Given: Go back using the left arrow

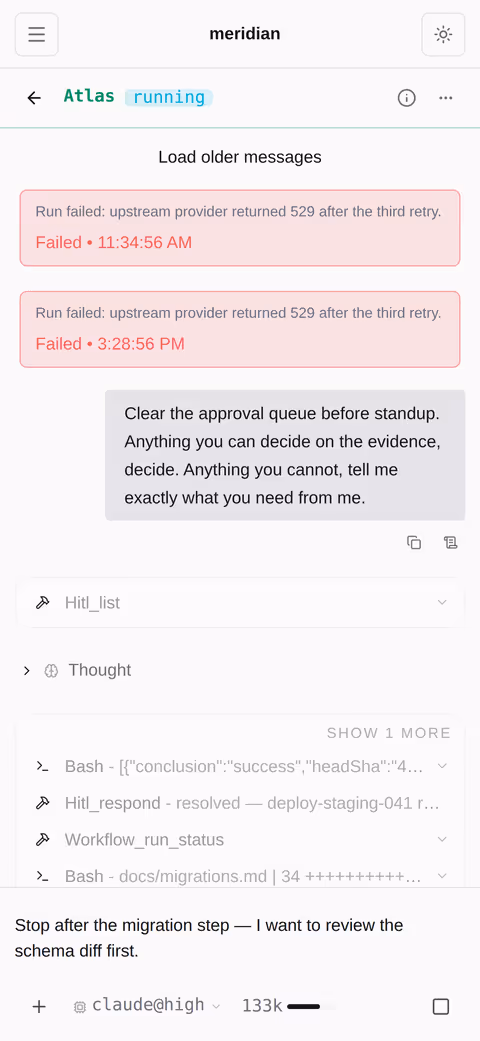Looking at the screenshot, I should point(34,98).
